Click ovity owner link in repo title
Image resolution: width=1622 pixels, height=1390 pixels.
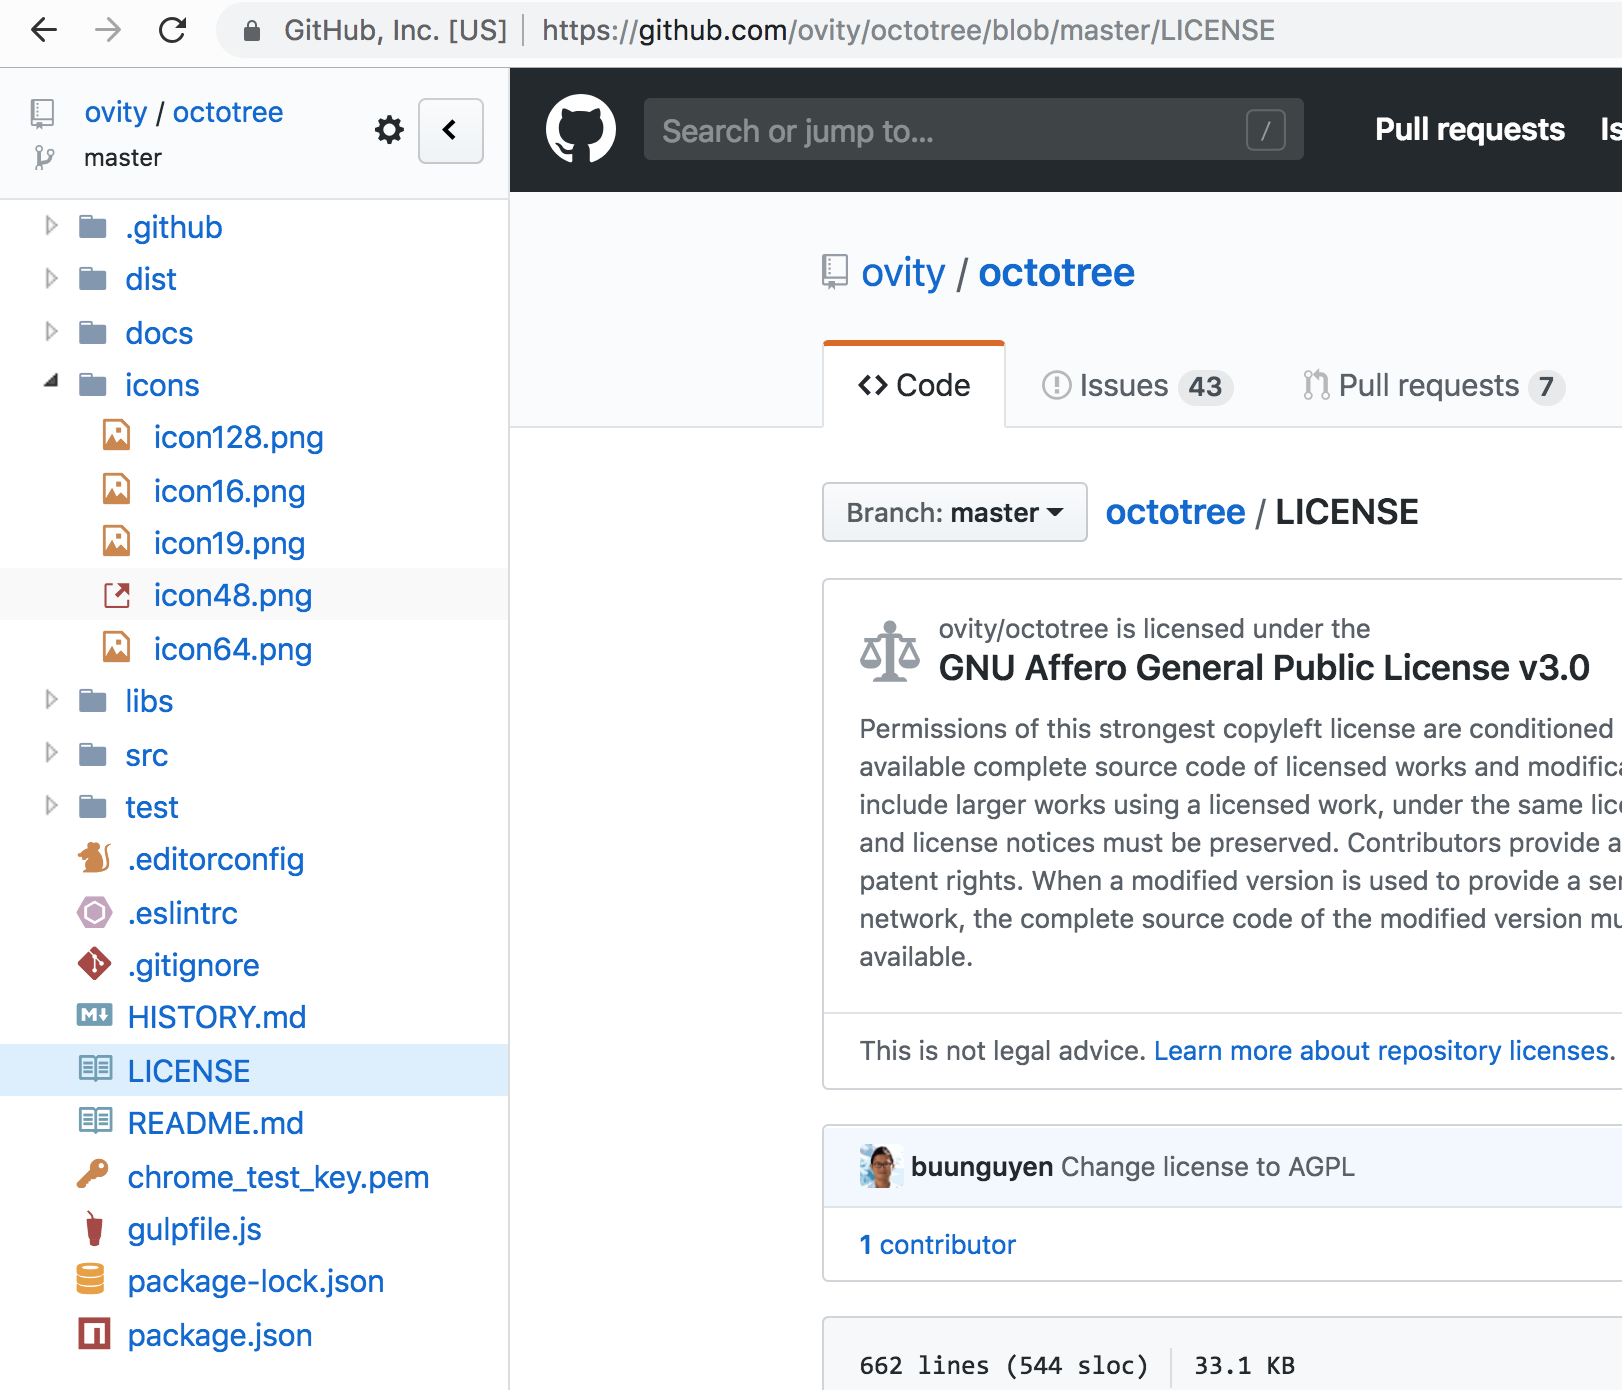pos(903,272)
